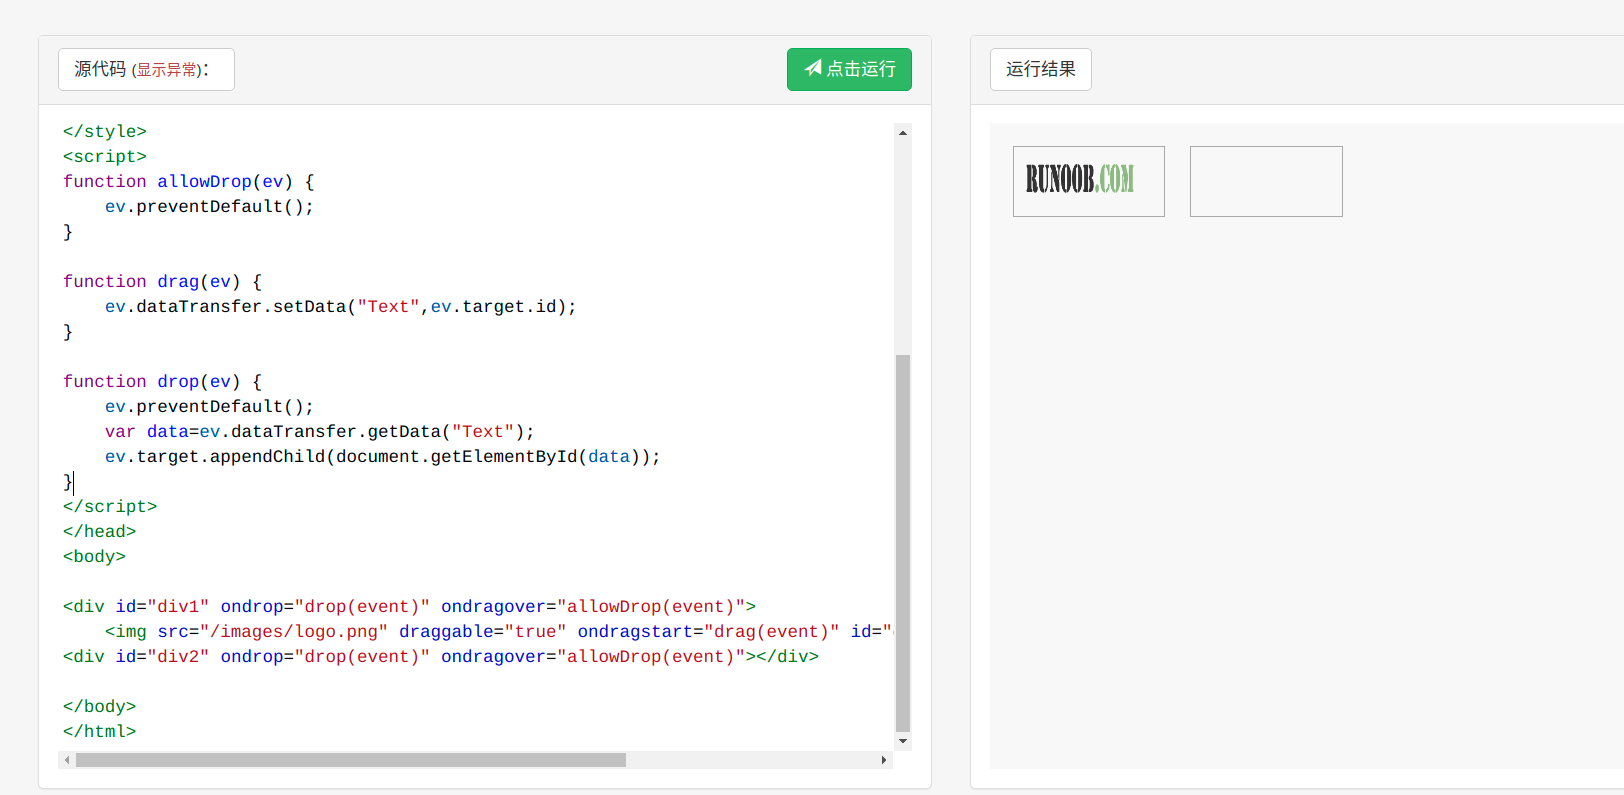Viewport: 1624px width, 795px height.
Task: Click the code editor scroll-down arrow
Action: (x=903, y=741)
